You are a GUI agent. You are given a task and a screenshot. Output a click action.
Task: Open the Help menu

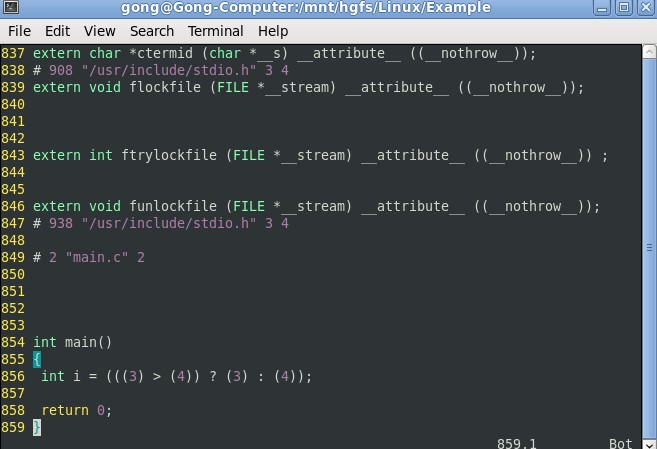pyautogui.click(x=274, y=31)
